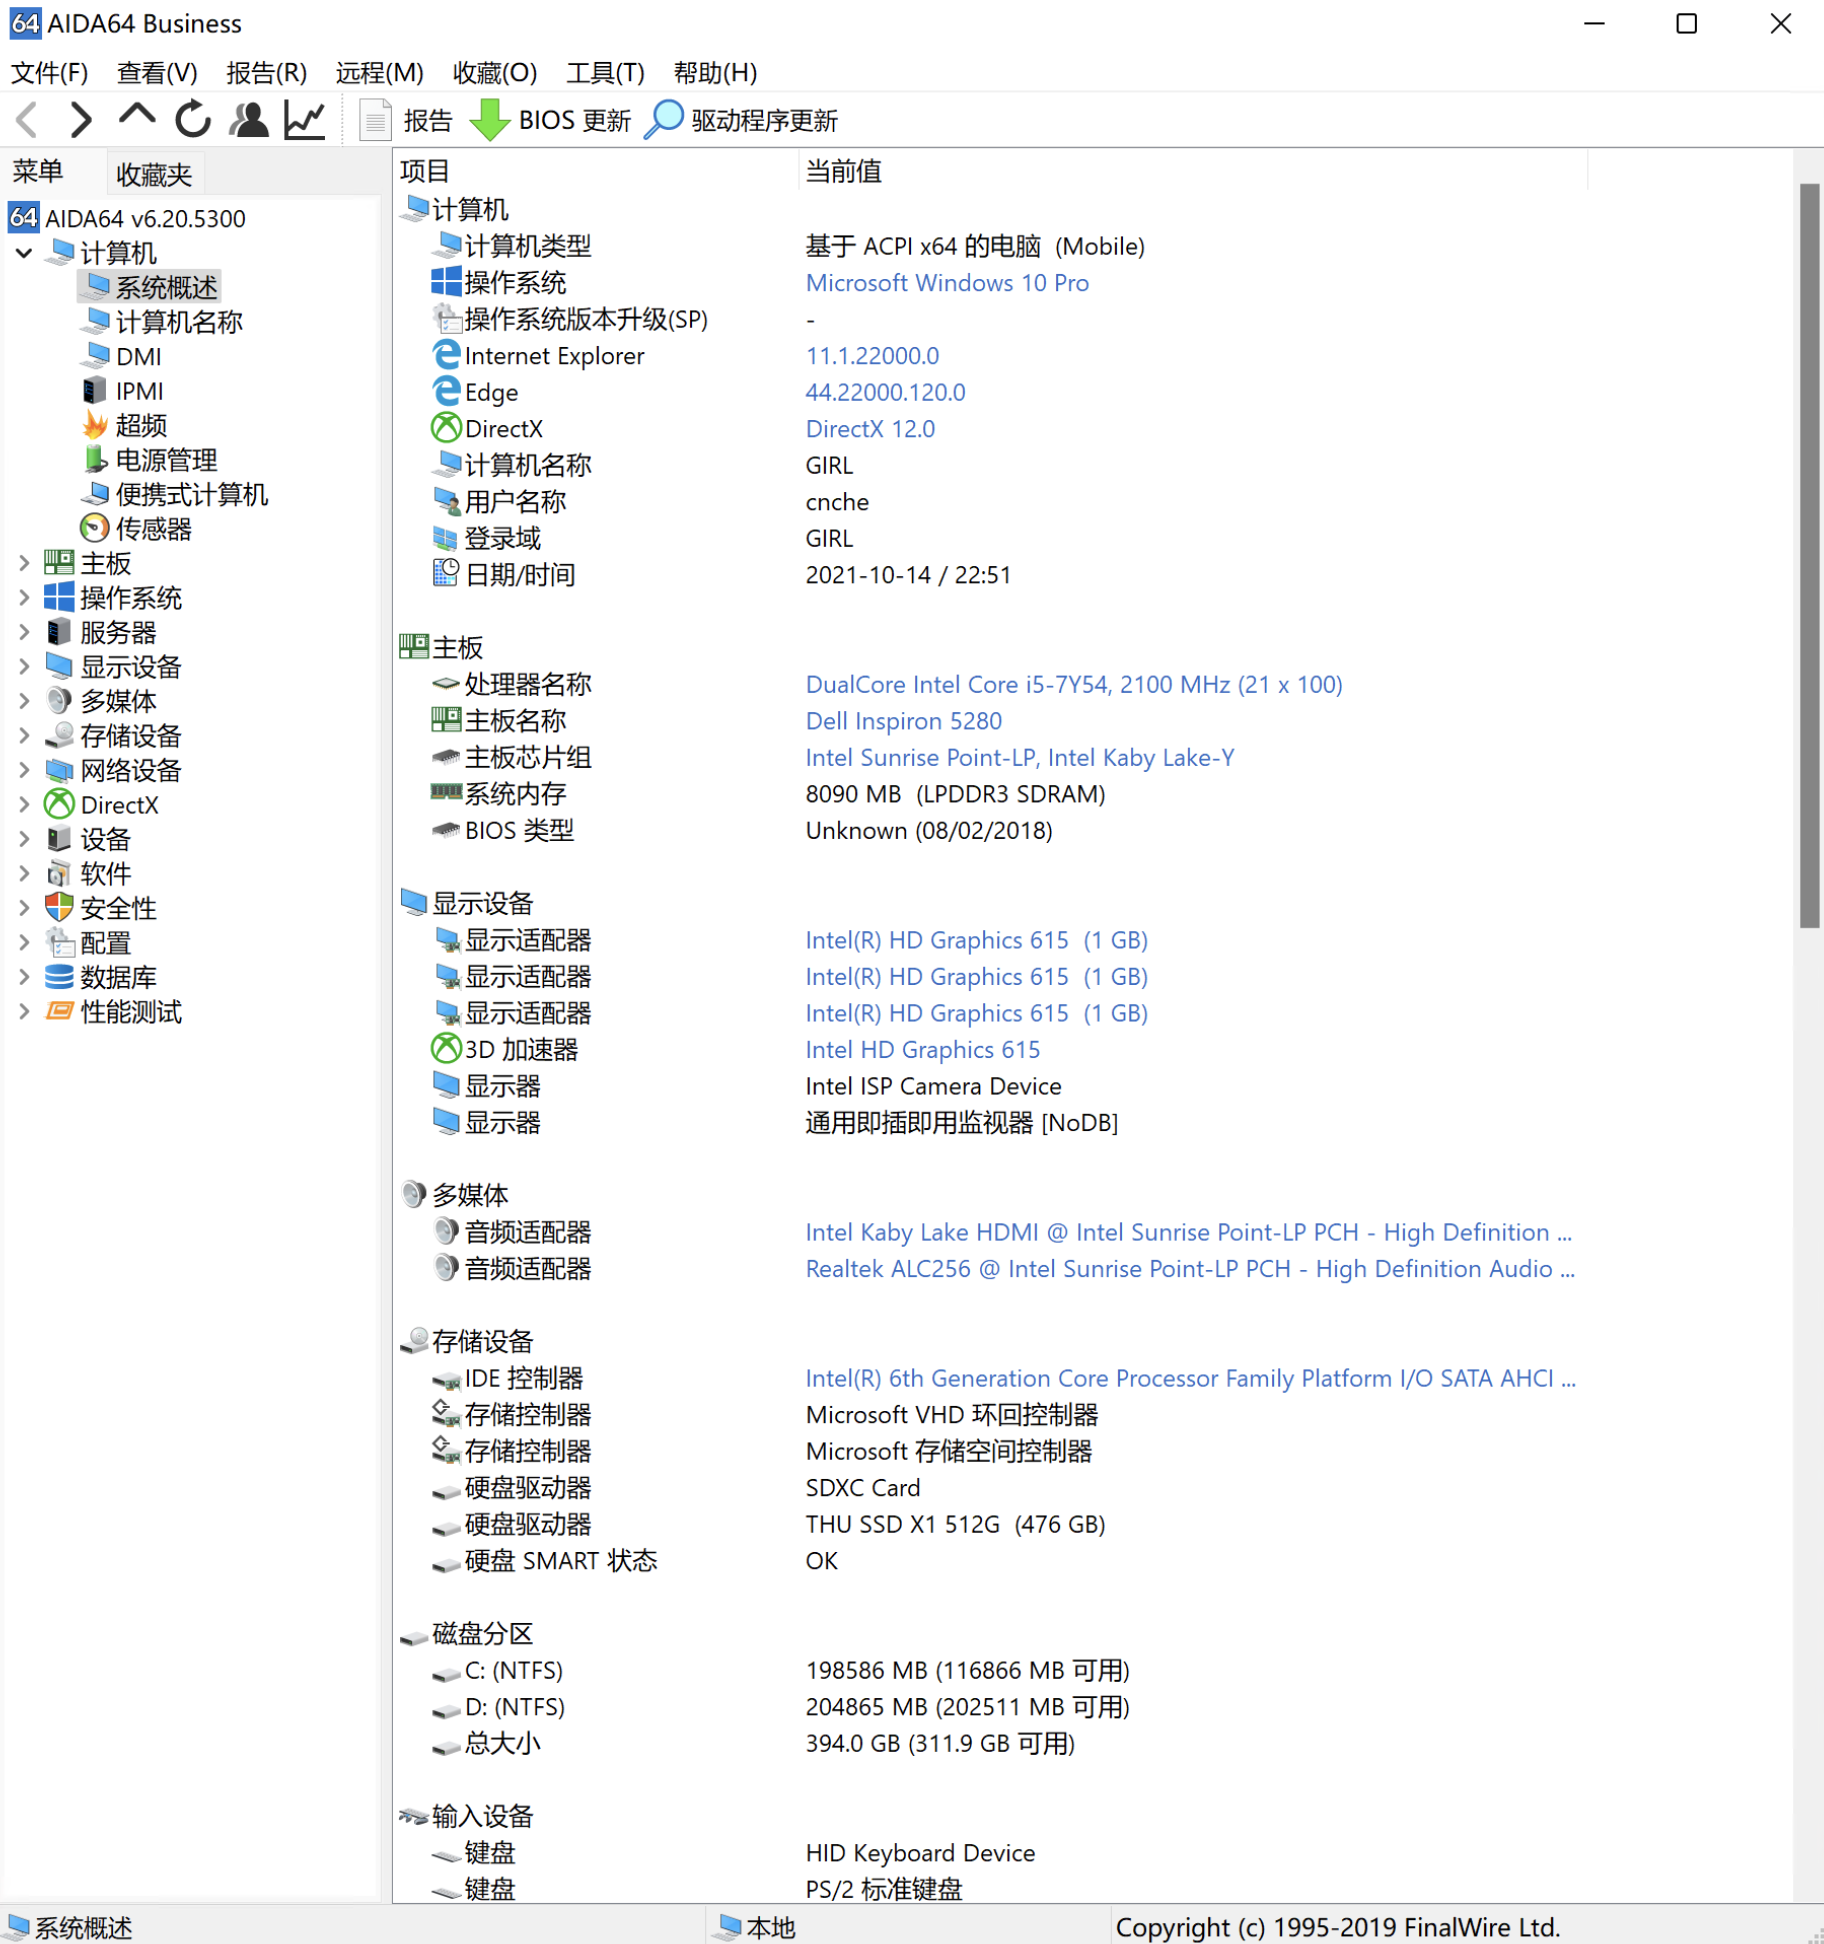Expand the 软件 tree node
The width and height of the screenshot is (1824, 1944).
click(25, 874)
